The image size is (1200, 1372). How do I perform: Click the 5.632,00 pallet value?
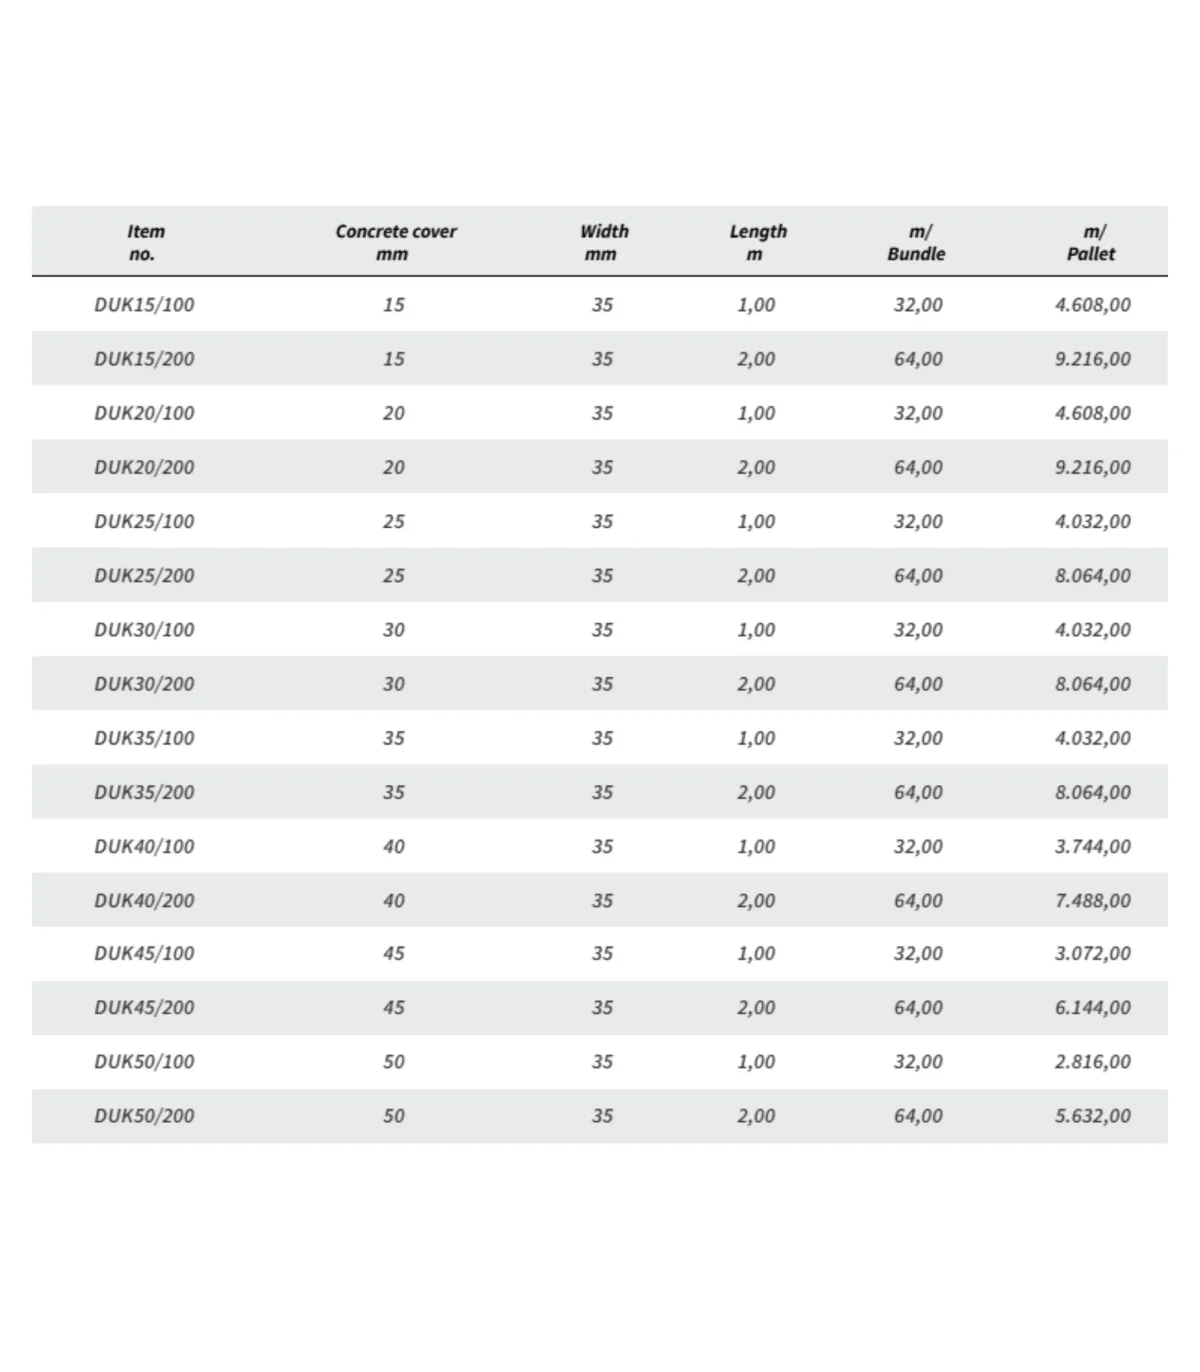(x=1092, y=1116)
